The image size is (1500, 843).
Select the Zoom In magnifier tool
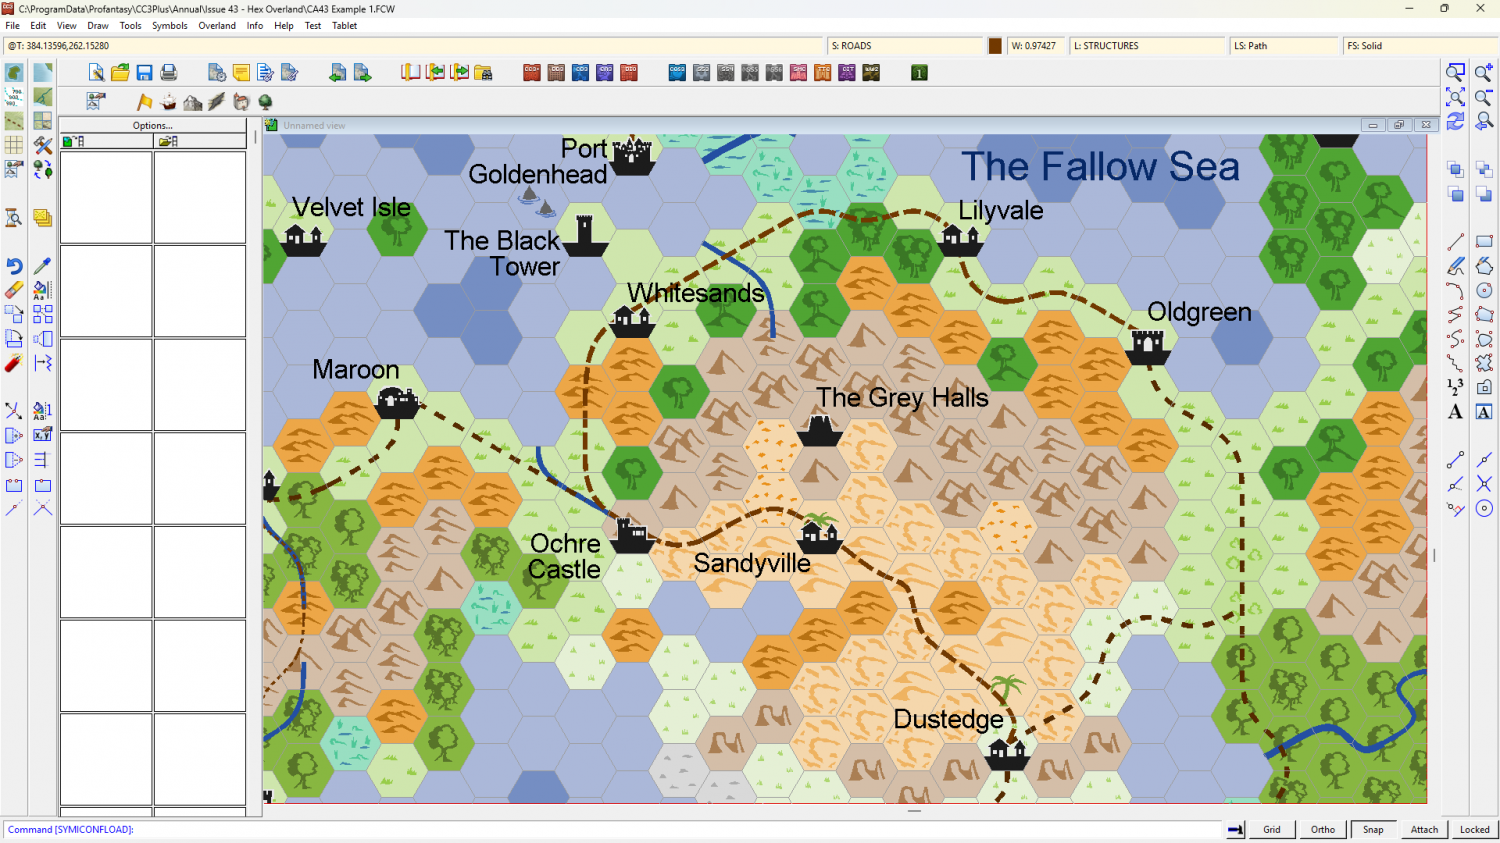(1484, 72)
